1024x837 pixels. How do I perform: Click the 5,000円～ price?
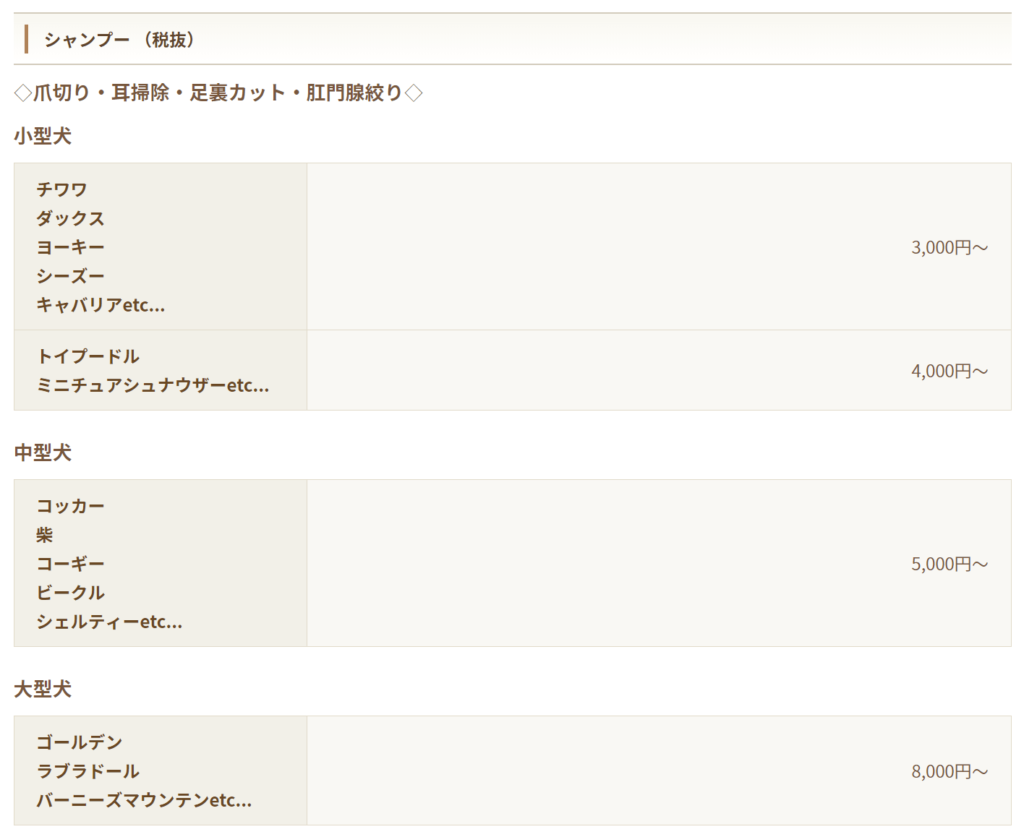click(x=949, y=564)
